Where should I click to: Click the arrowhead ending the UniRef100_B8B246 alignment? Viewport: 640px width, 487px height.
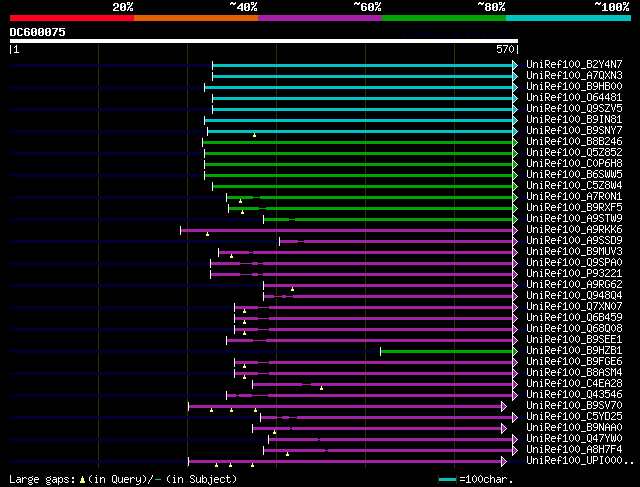click(515, 142)
